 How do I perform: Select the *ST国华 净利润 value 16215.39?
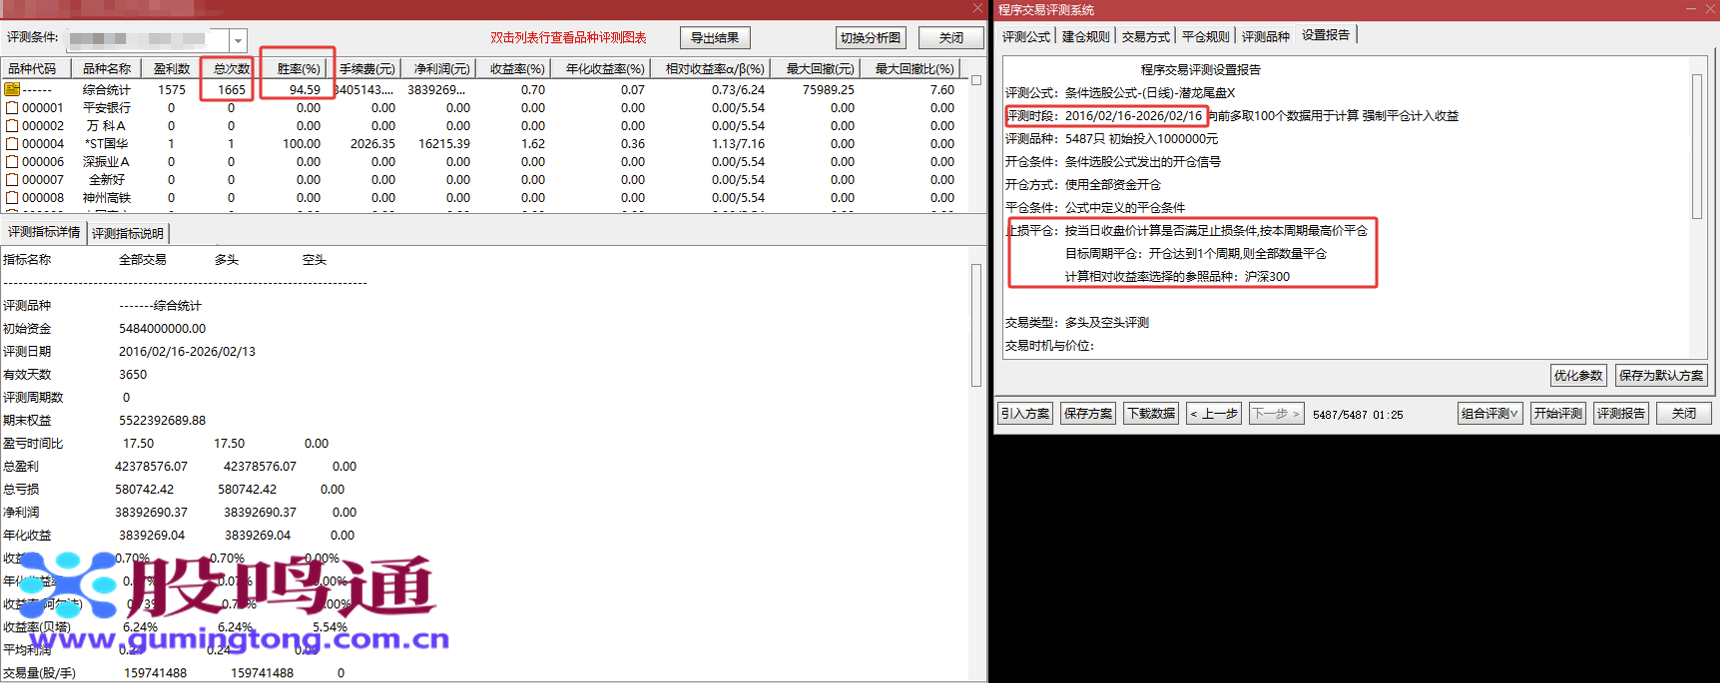tap(444, 144)
